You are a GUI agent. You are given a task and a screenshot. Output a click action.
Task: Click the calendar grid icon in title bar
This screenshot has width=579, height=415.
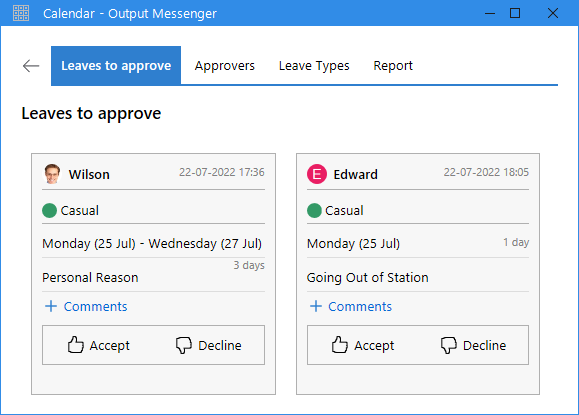coord(21,13)
